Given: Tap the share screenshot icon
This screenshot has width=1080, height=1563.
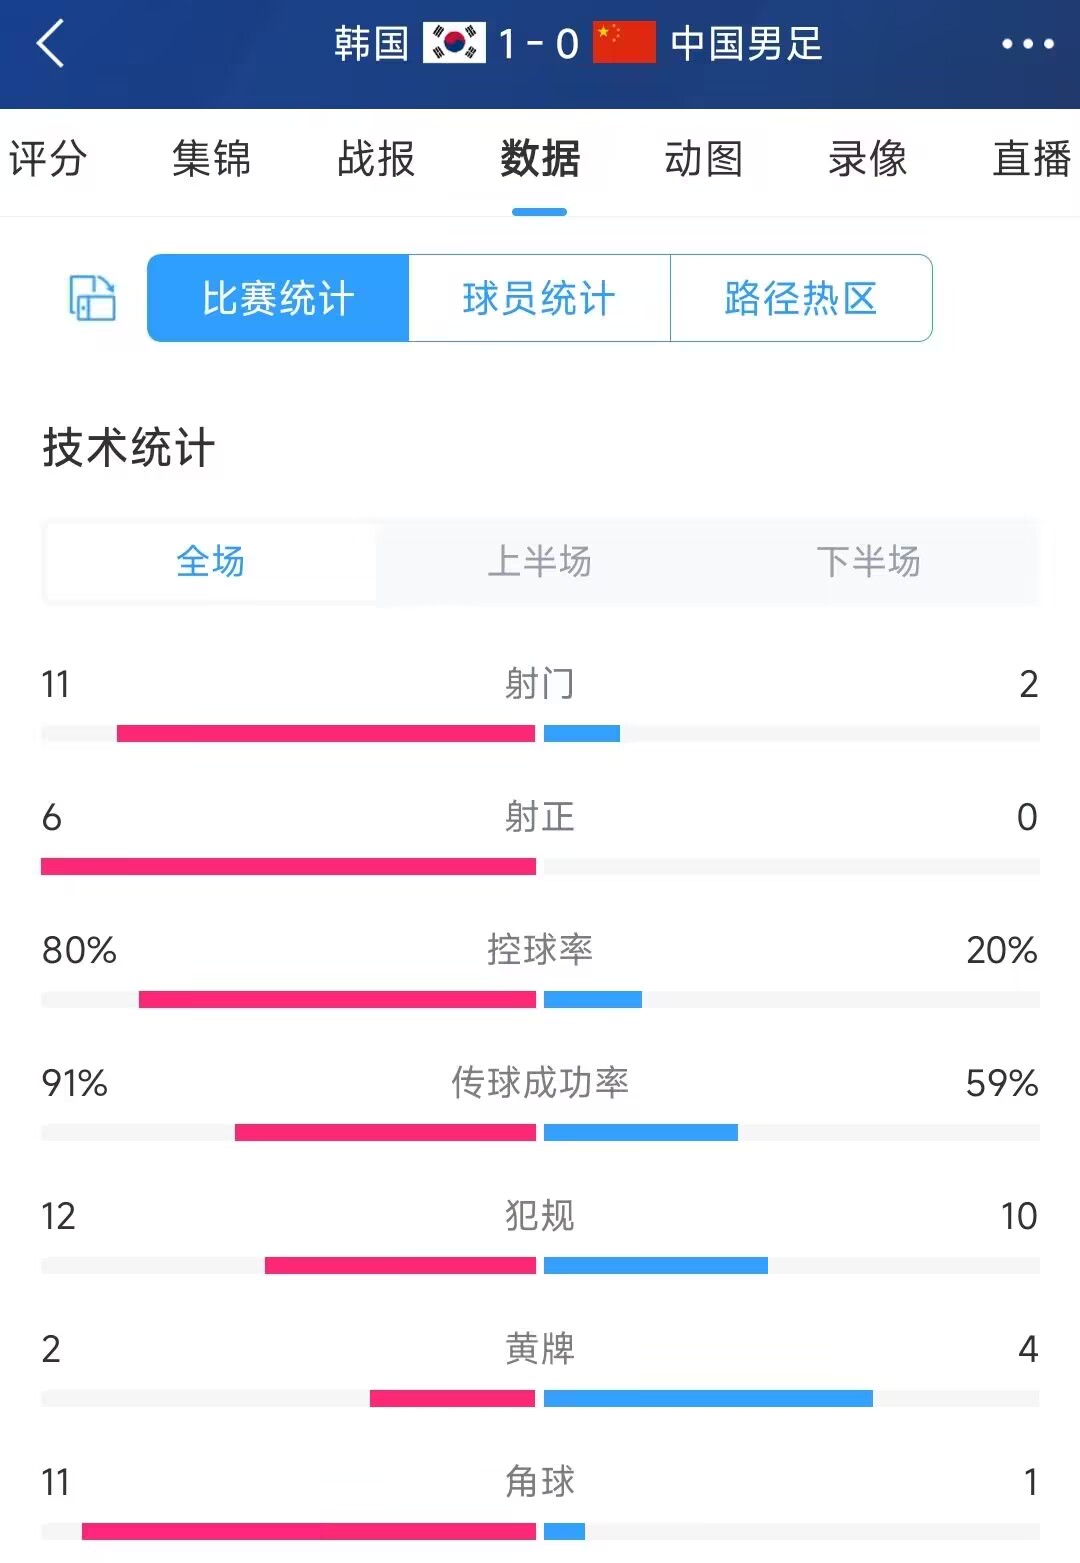Looking at the screenshot, I should (92, 298).
